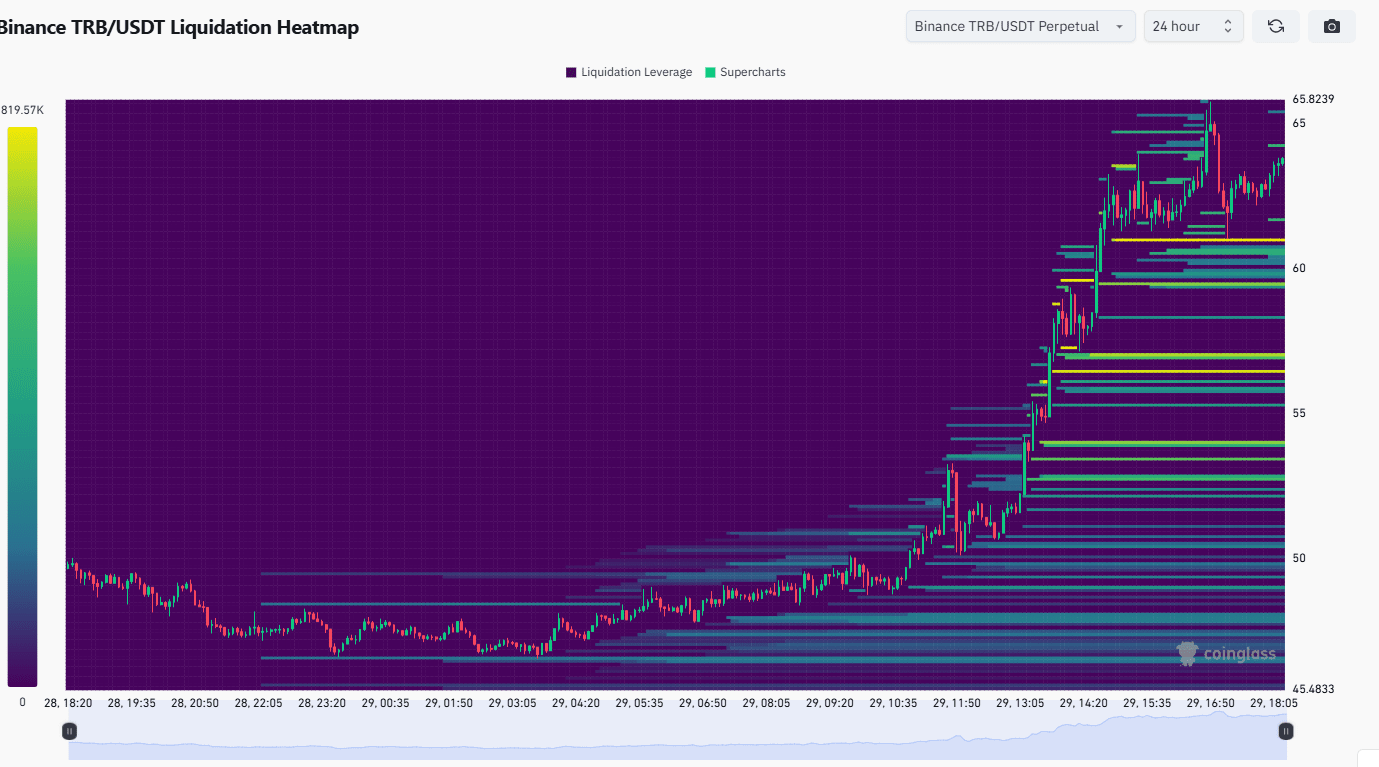The height and width of the screenshot is (767, 1379).
Task: Take a chart screenshot with the camera button
Action: point(1332,26)
